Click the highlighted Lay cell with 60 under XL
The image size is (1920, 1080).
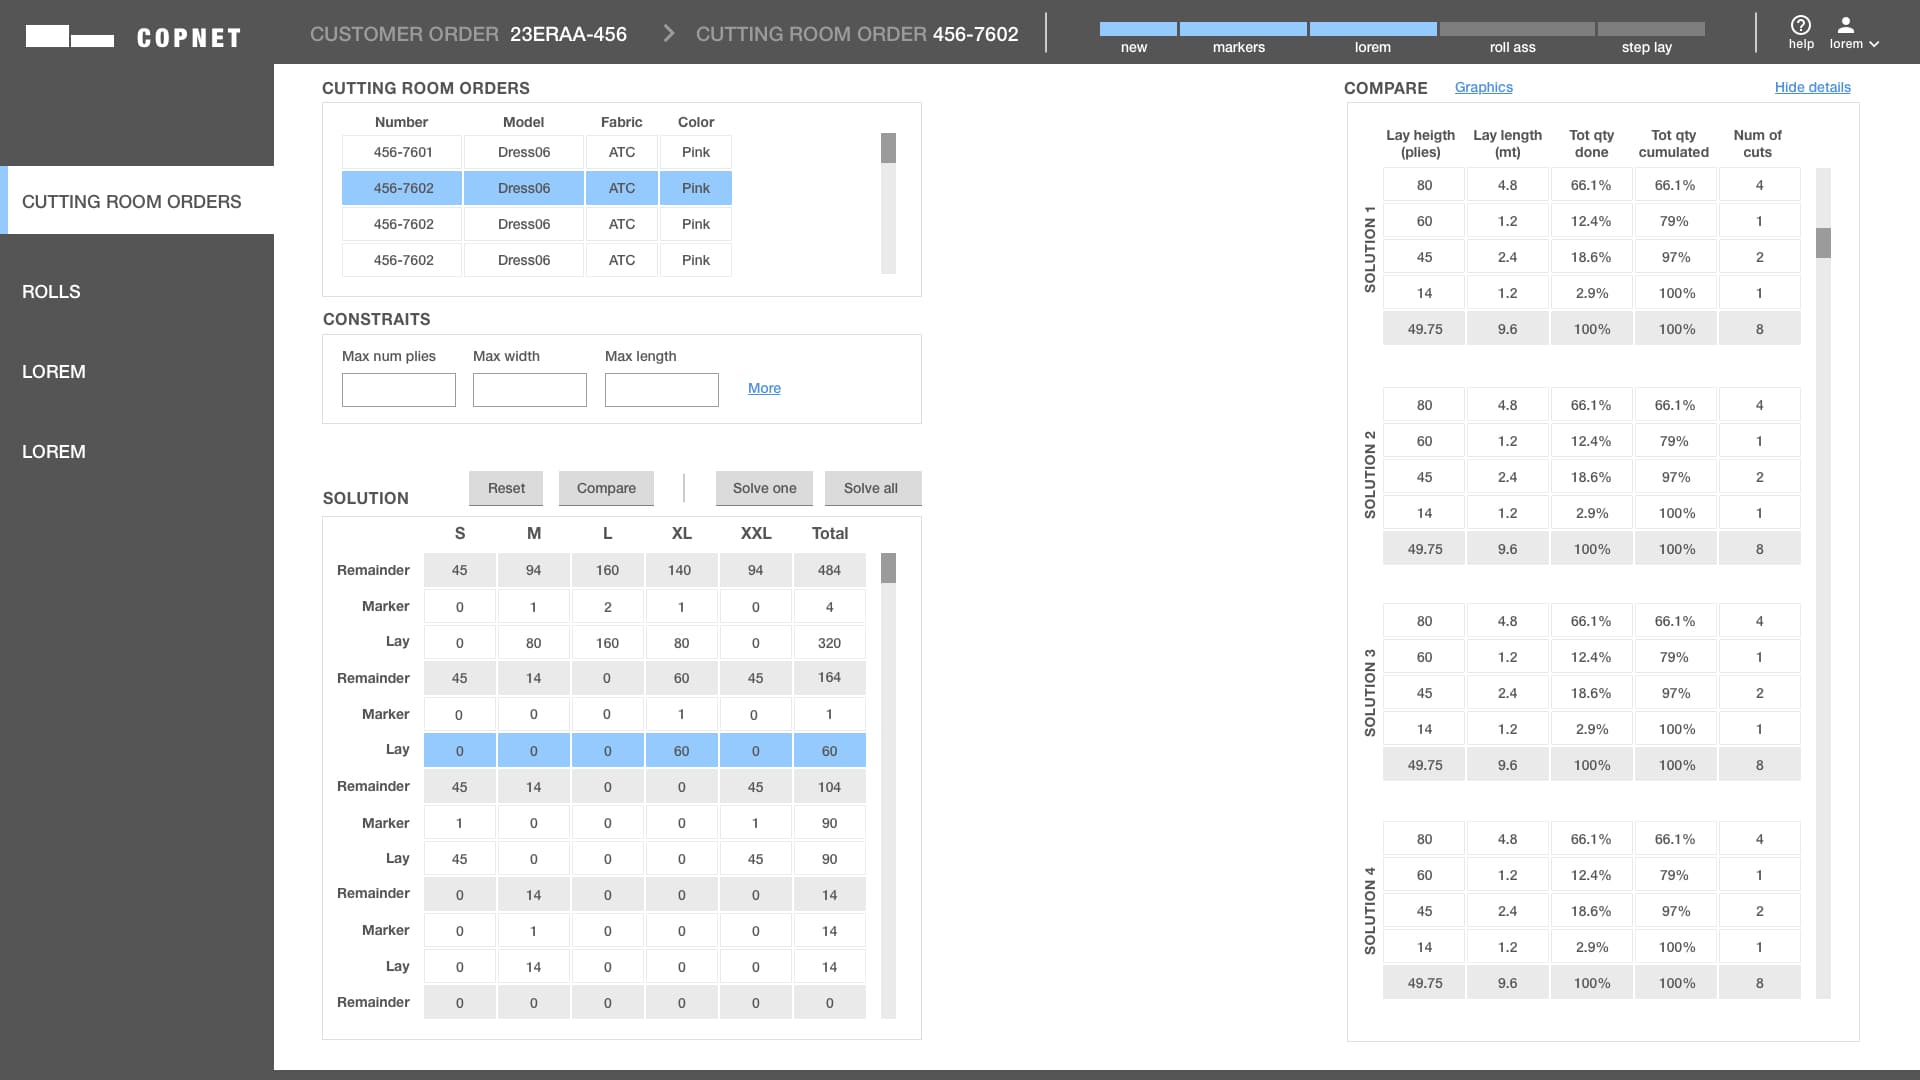[681, 751]
